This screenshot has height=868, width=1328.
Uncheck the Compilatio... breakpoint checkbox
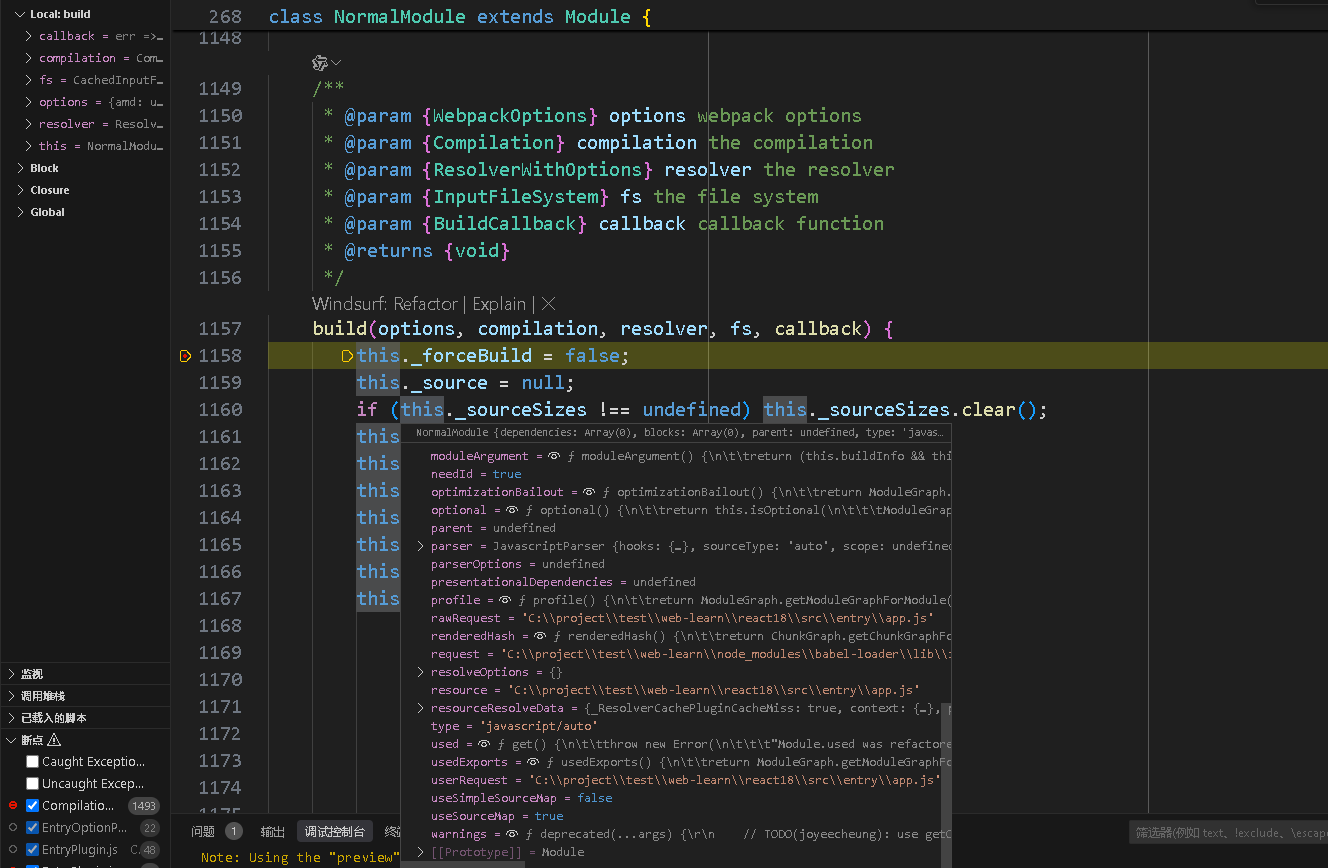point(32,806)
